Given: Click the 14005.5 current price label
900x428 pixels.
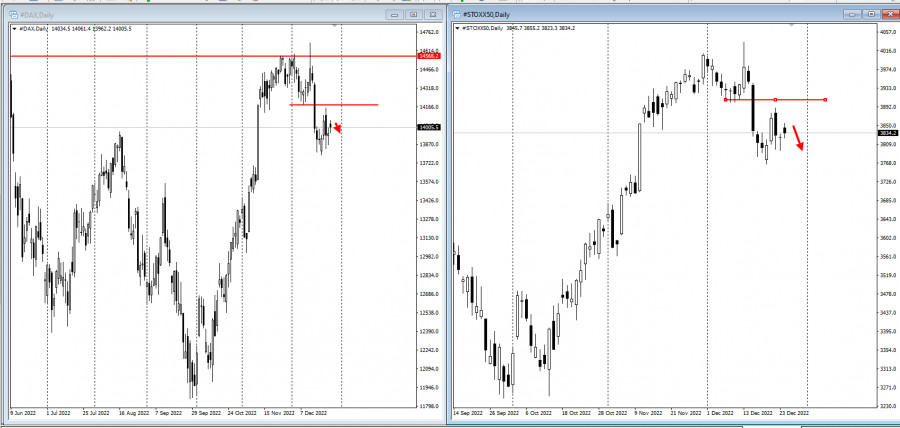Looking at the screenshot, I should 430,127.
